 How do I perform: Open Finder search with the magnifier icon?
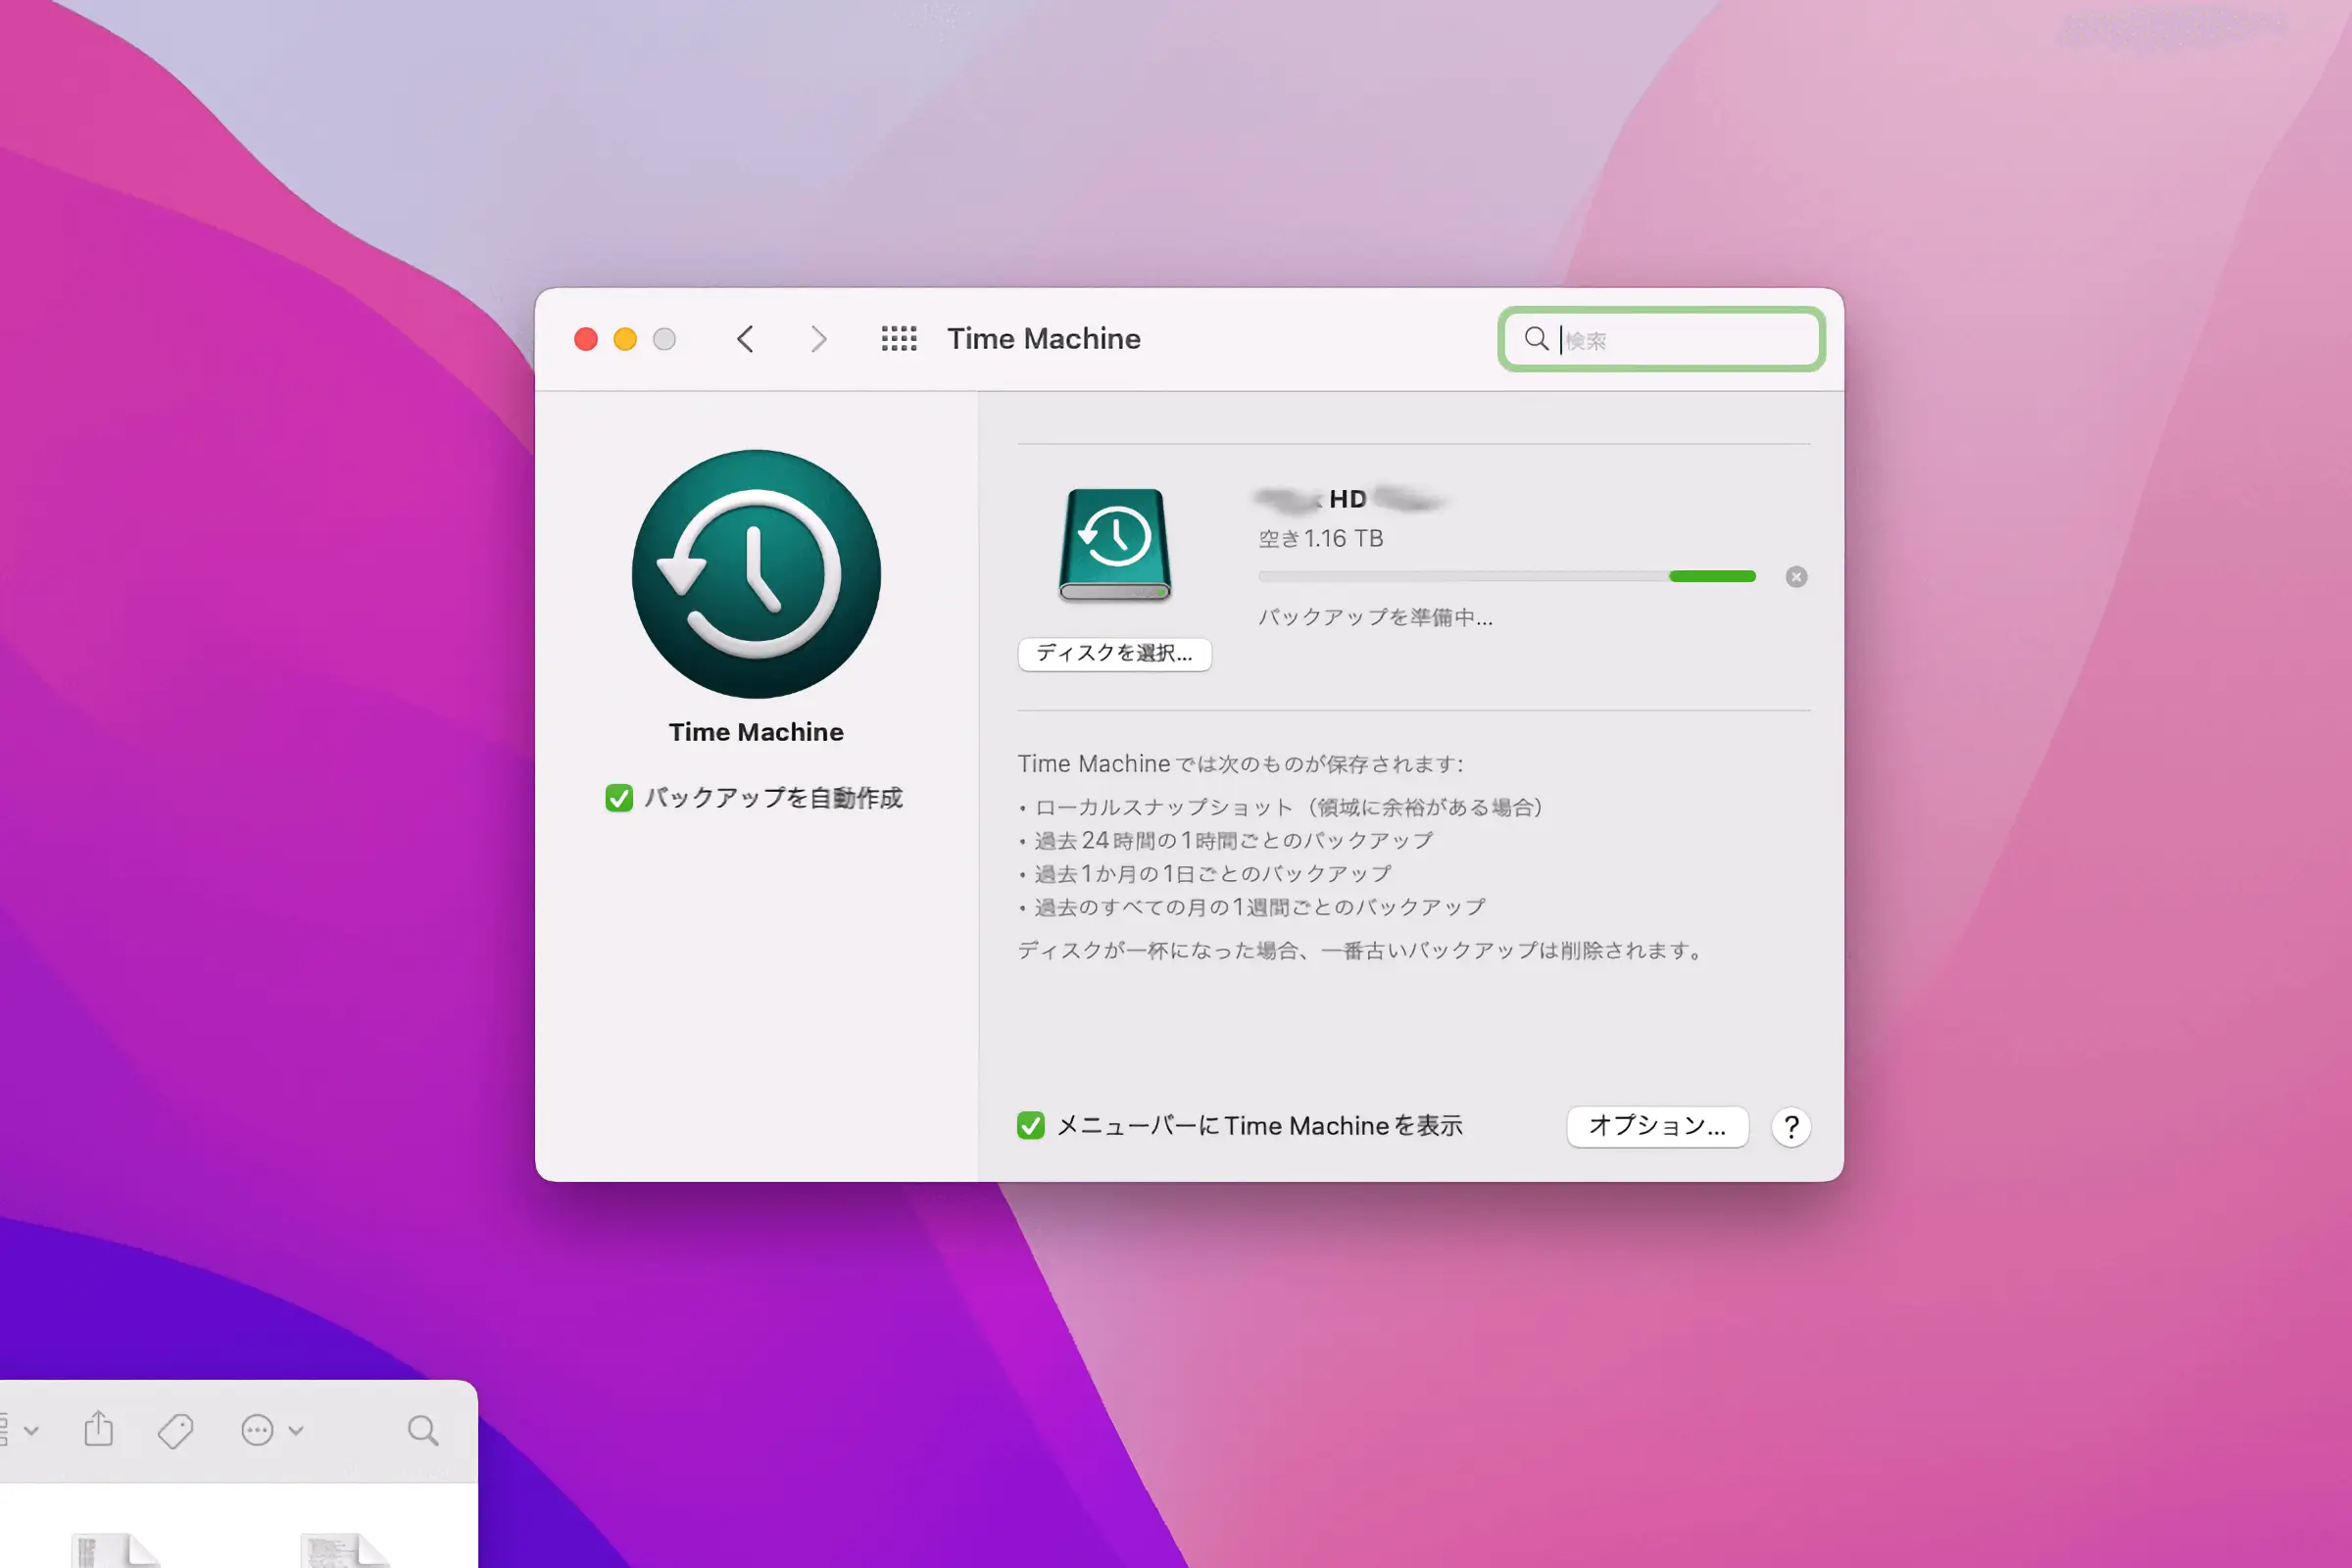pos(423,1430)
